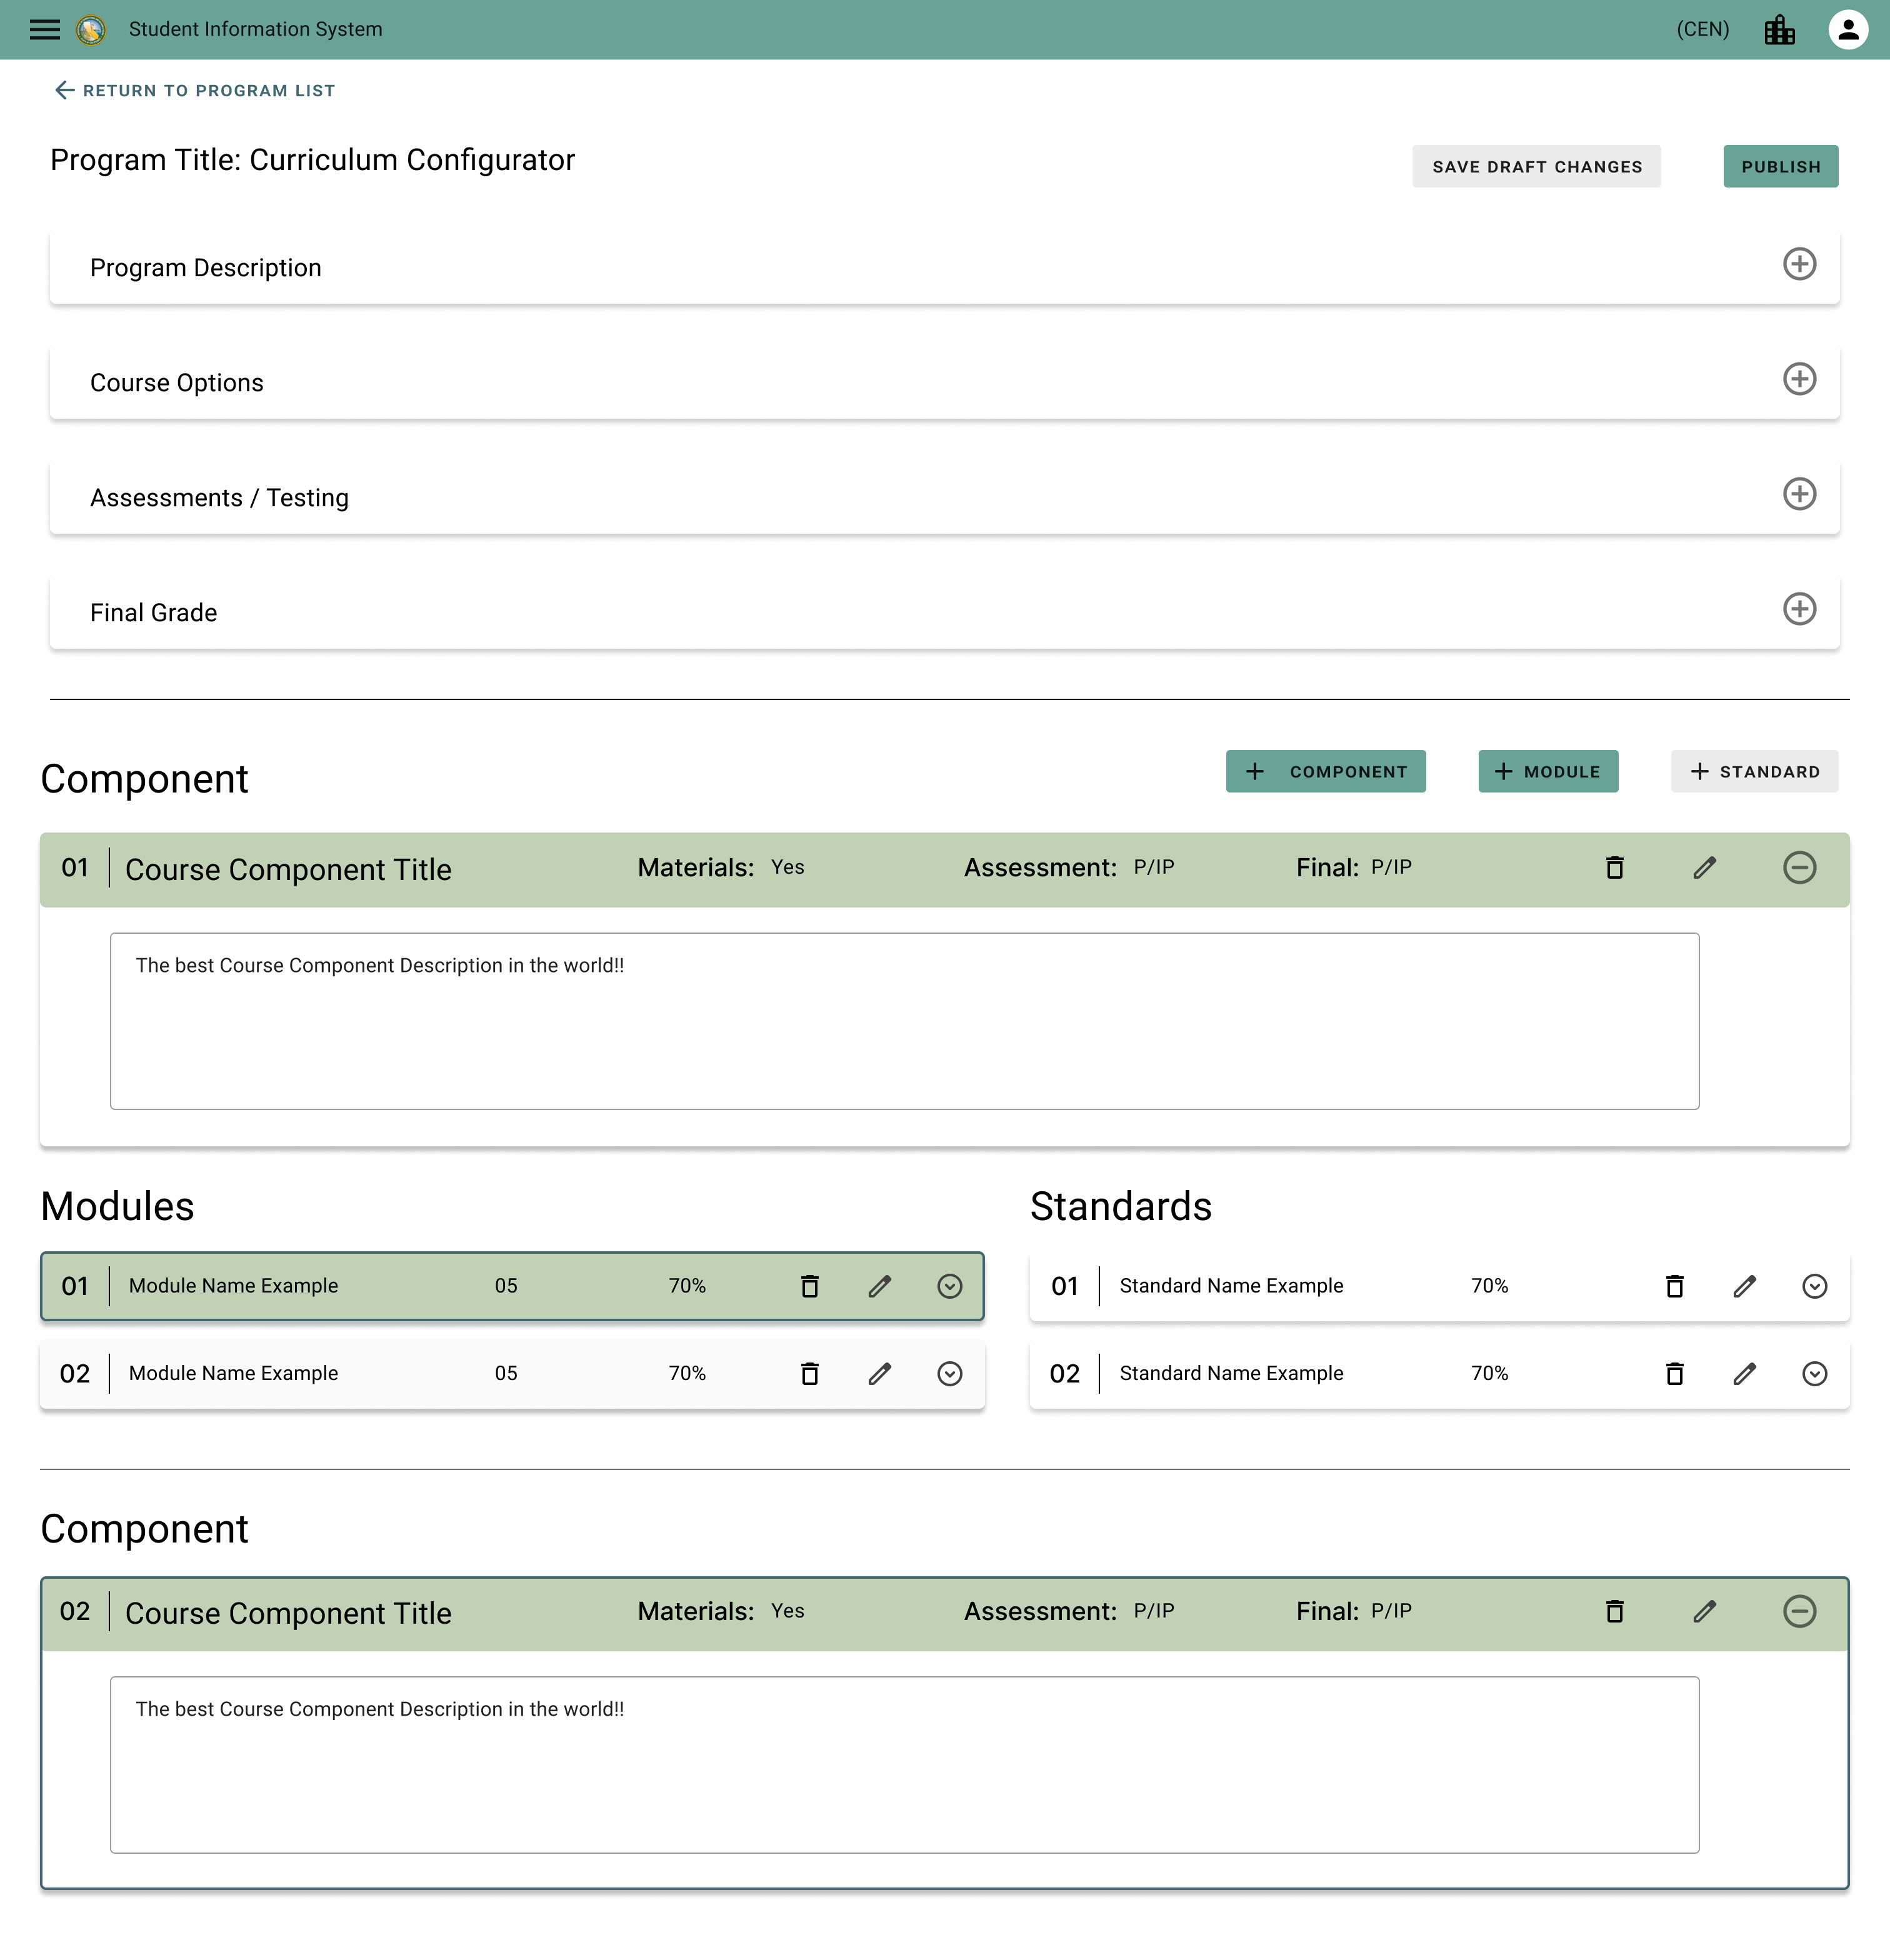Expand the Course Options section
This screenshot has height=1960, width=1890.
tap(1800, 379)
